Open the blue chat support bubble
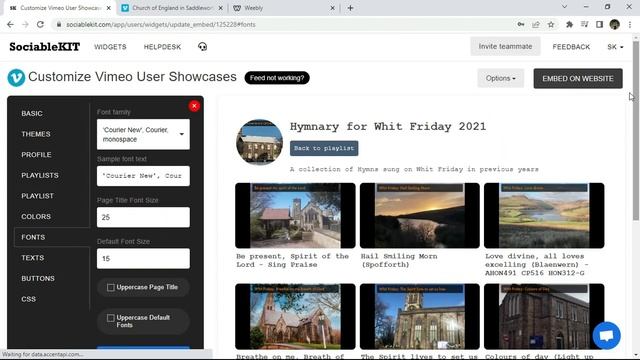Screen dimensions: 640x360 (x=607, y=336)
